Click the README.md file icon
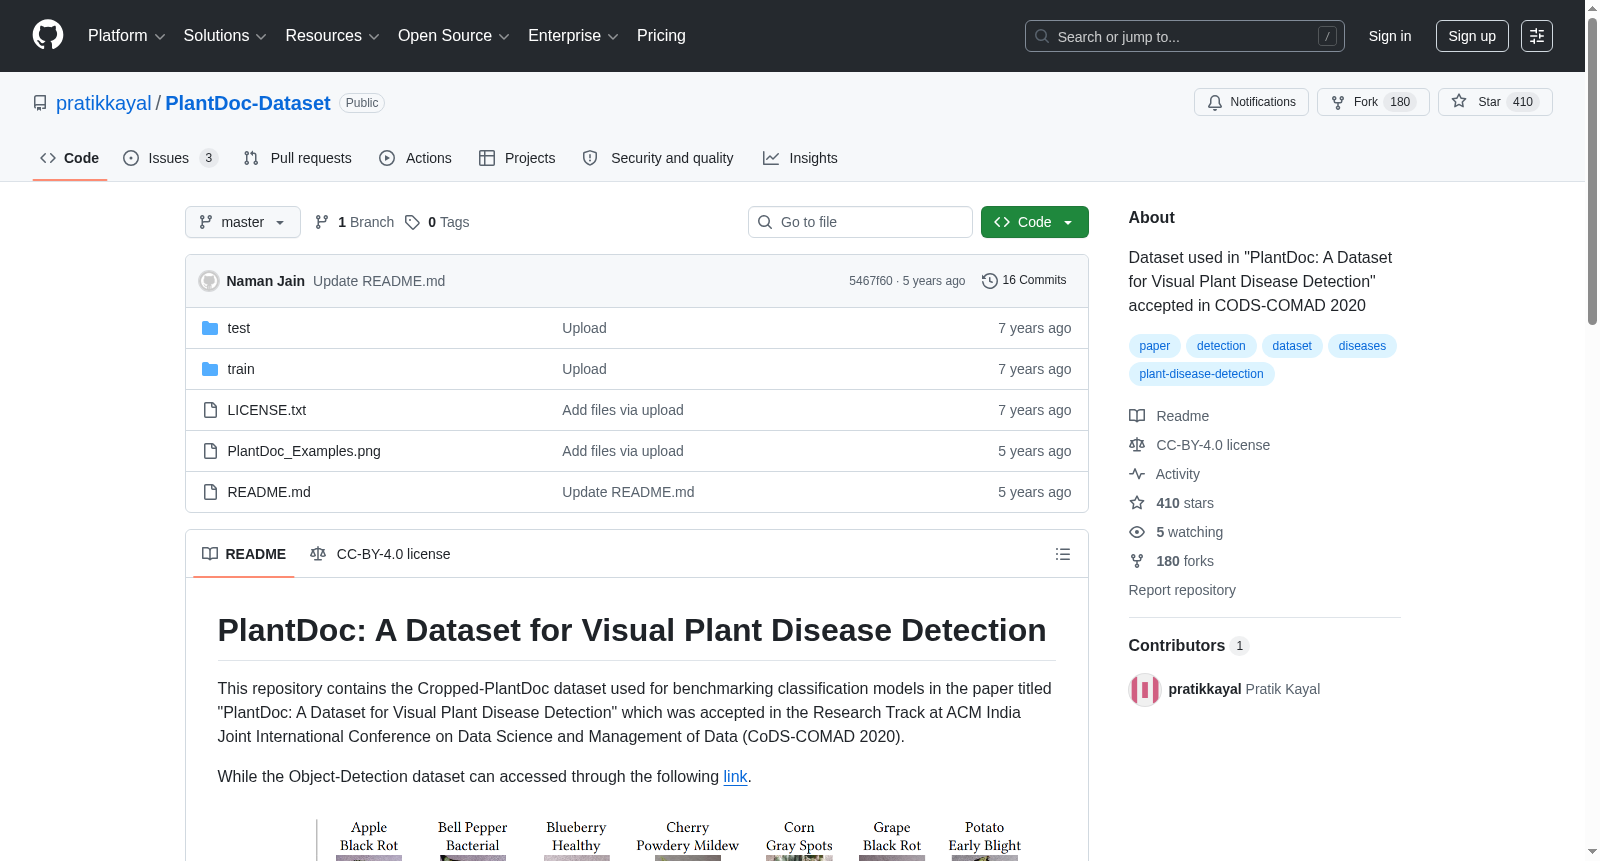 tap(210, 492)
